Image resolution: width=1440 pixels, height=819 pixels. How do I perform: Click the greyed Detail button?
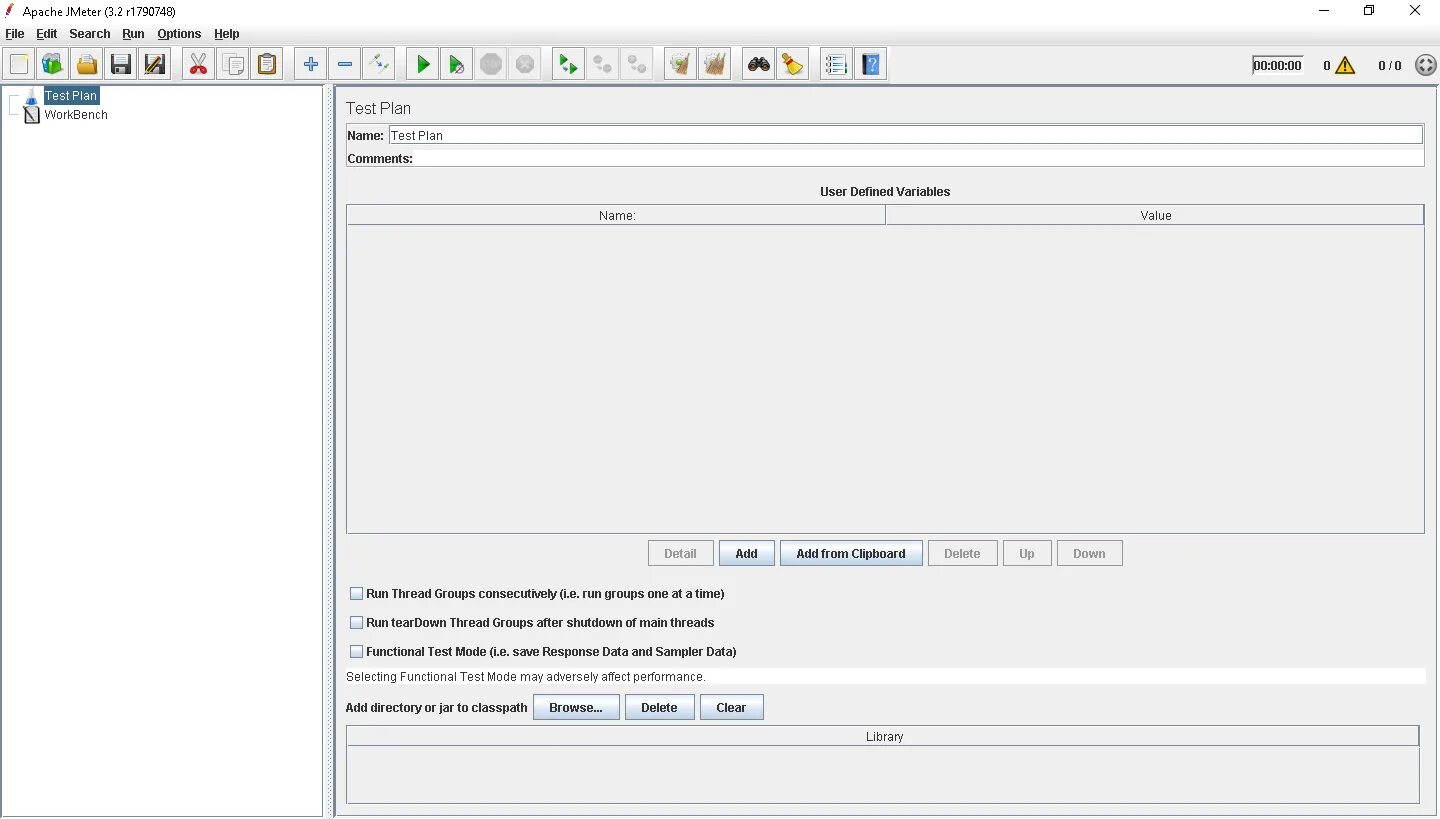click(x=680, y=554)
